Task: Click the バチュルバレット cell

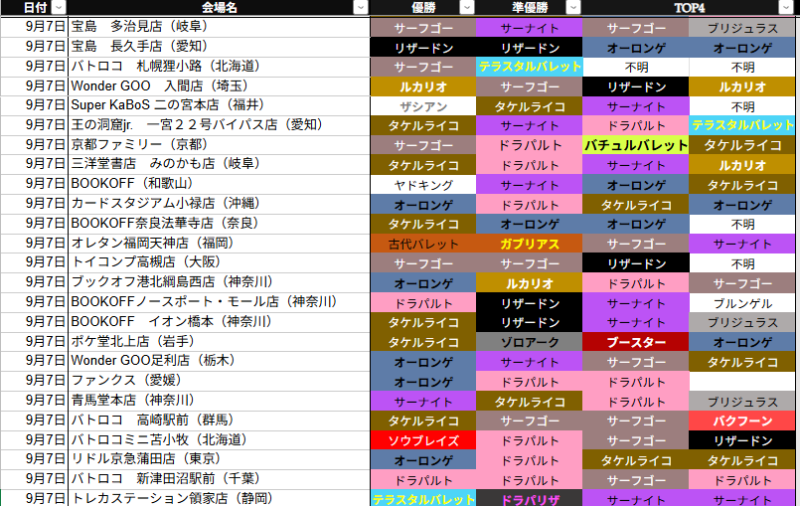Action: pos(636,145)
